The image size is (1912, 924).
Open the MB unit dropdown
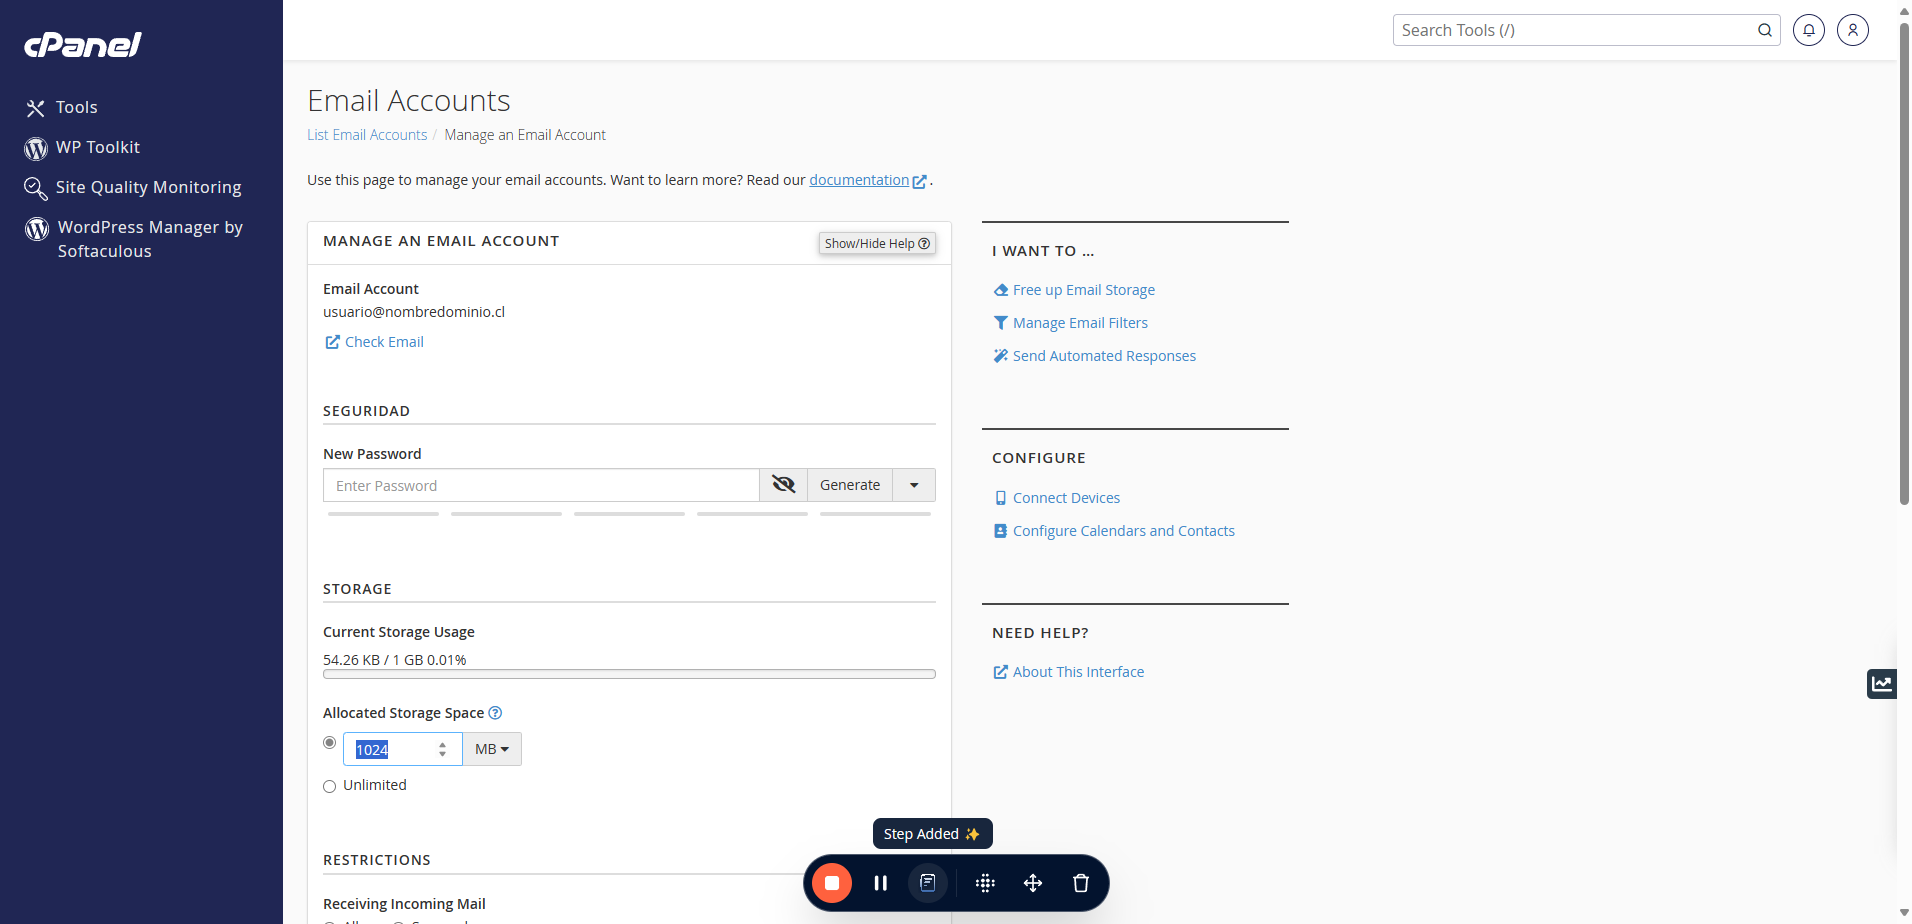point(492,749)
